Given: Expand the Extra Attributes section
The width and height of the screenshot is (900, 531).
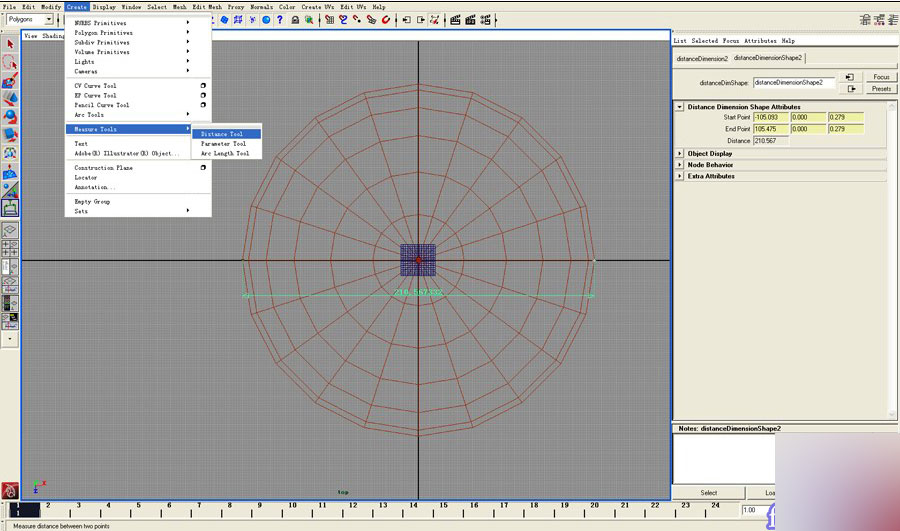Looking at the screenshot, I should coord(680,176).
